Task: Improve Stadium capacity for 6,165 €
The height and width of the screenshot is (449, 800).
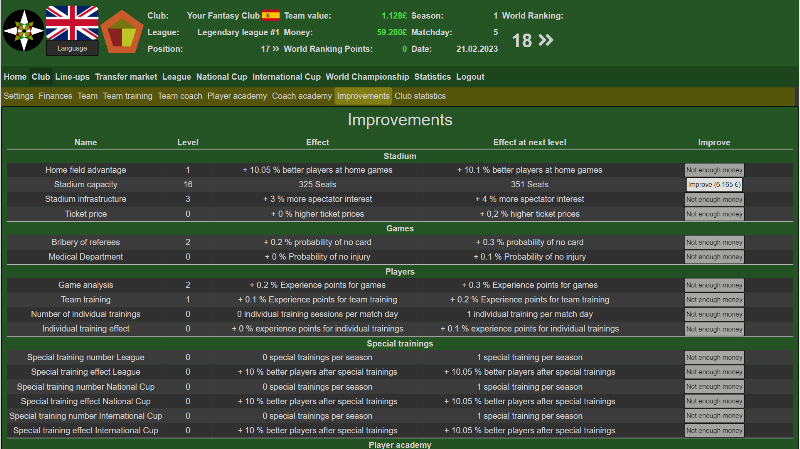Action: click(x=714, y=185)
